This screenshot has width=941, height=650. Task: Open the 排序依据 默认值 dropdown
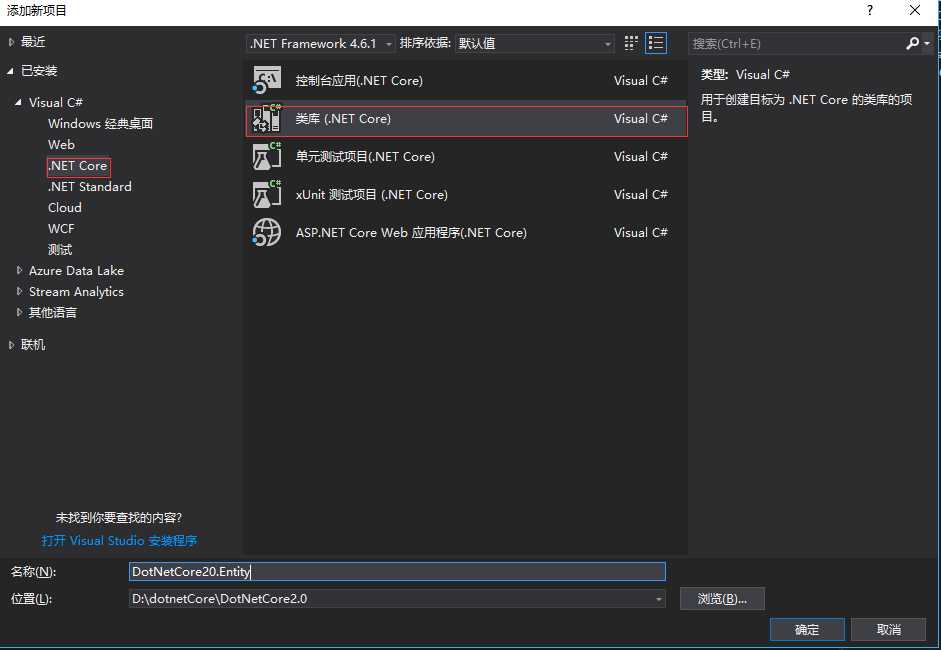pyautogui.click(x=535, y=43)
